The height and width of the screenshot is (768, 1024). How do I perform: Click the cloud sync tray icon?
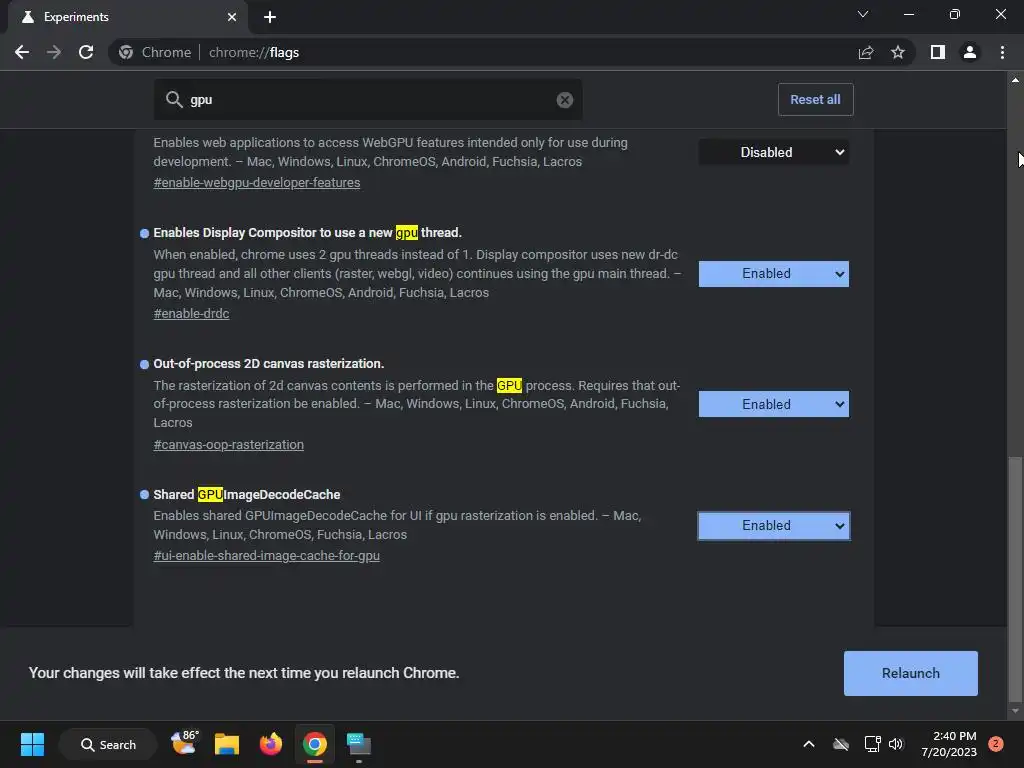pyautogui.click(x=841, y=744)
